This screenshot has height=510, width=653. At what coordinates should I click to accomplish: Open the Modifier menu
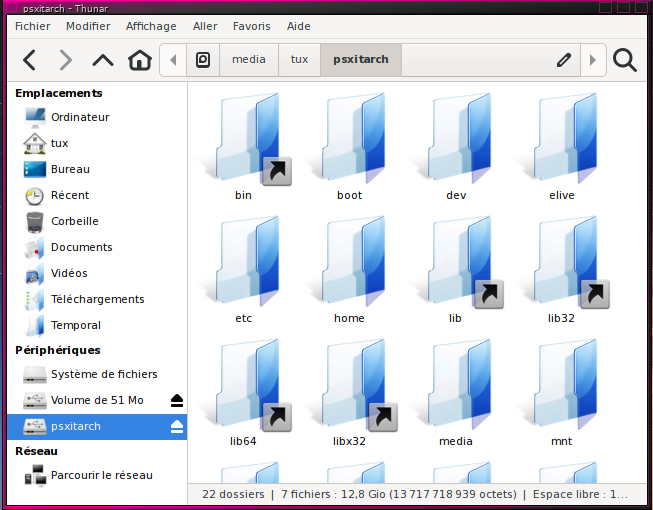[88, 26]
